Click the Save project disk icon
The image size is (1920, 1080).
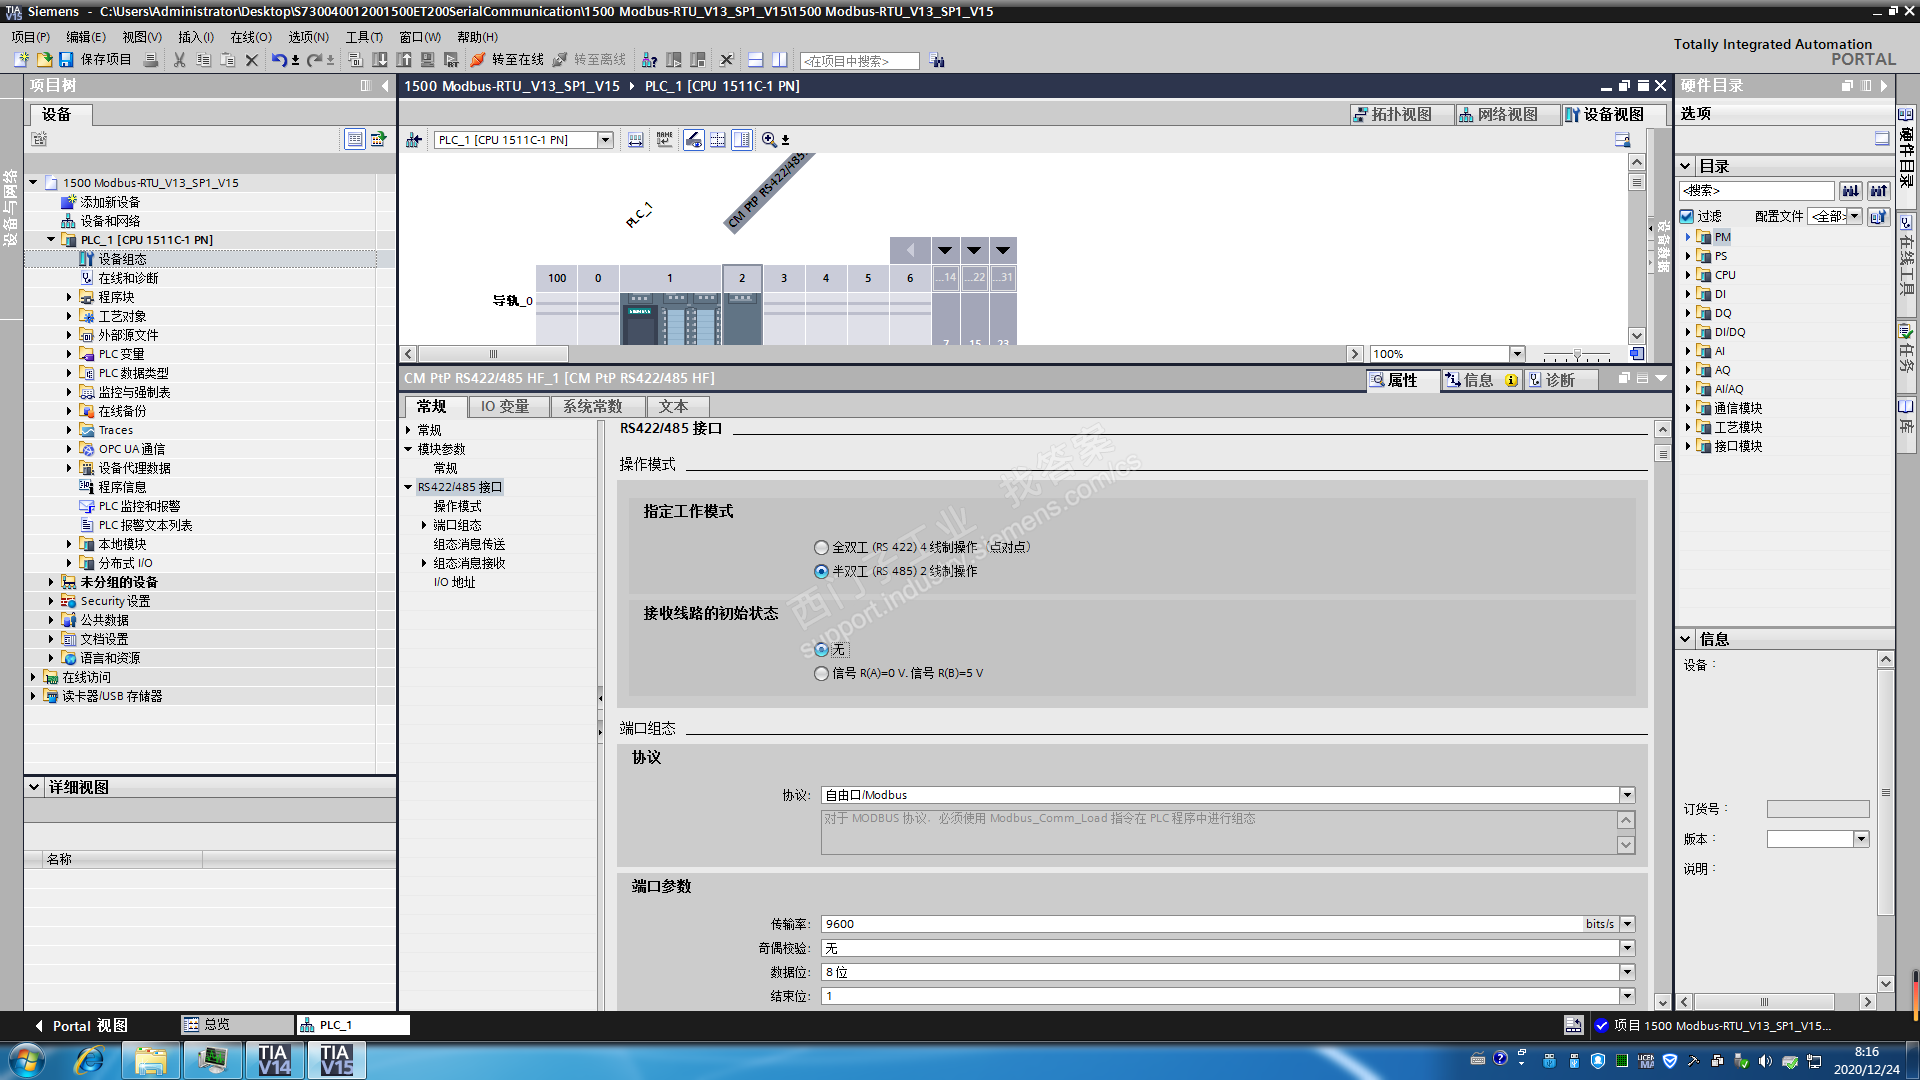(66, 60)
